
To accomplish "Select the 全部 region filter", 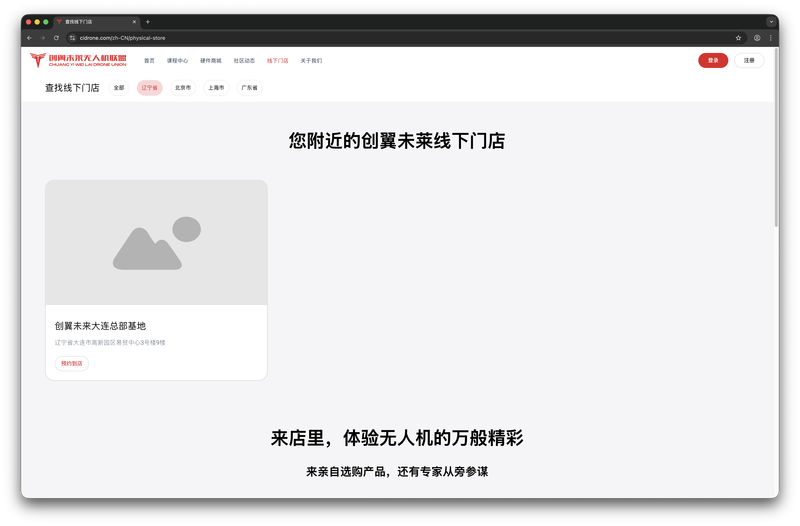I will 119,88.
